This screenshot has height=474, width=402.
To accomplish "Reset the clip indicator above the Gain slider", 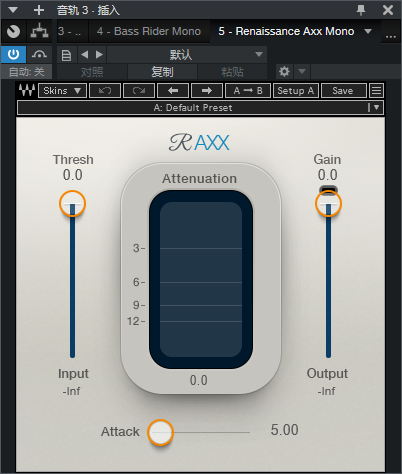I will click(x=328, y=189).
